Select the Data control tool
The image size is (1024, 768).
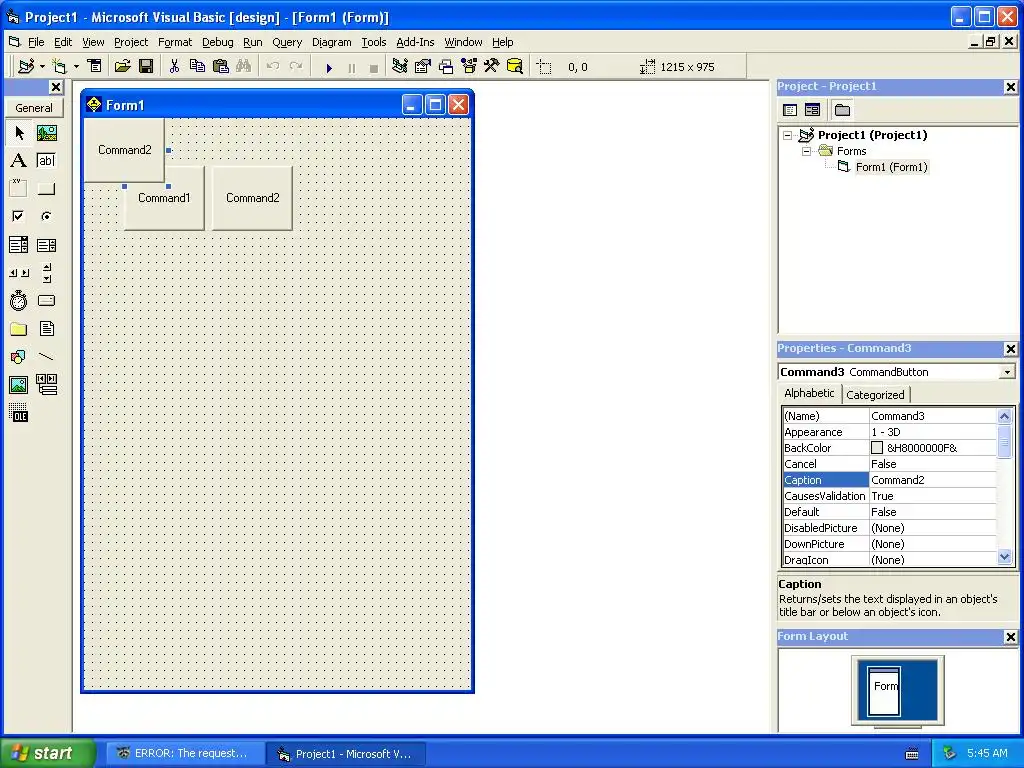coord(46,385)
